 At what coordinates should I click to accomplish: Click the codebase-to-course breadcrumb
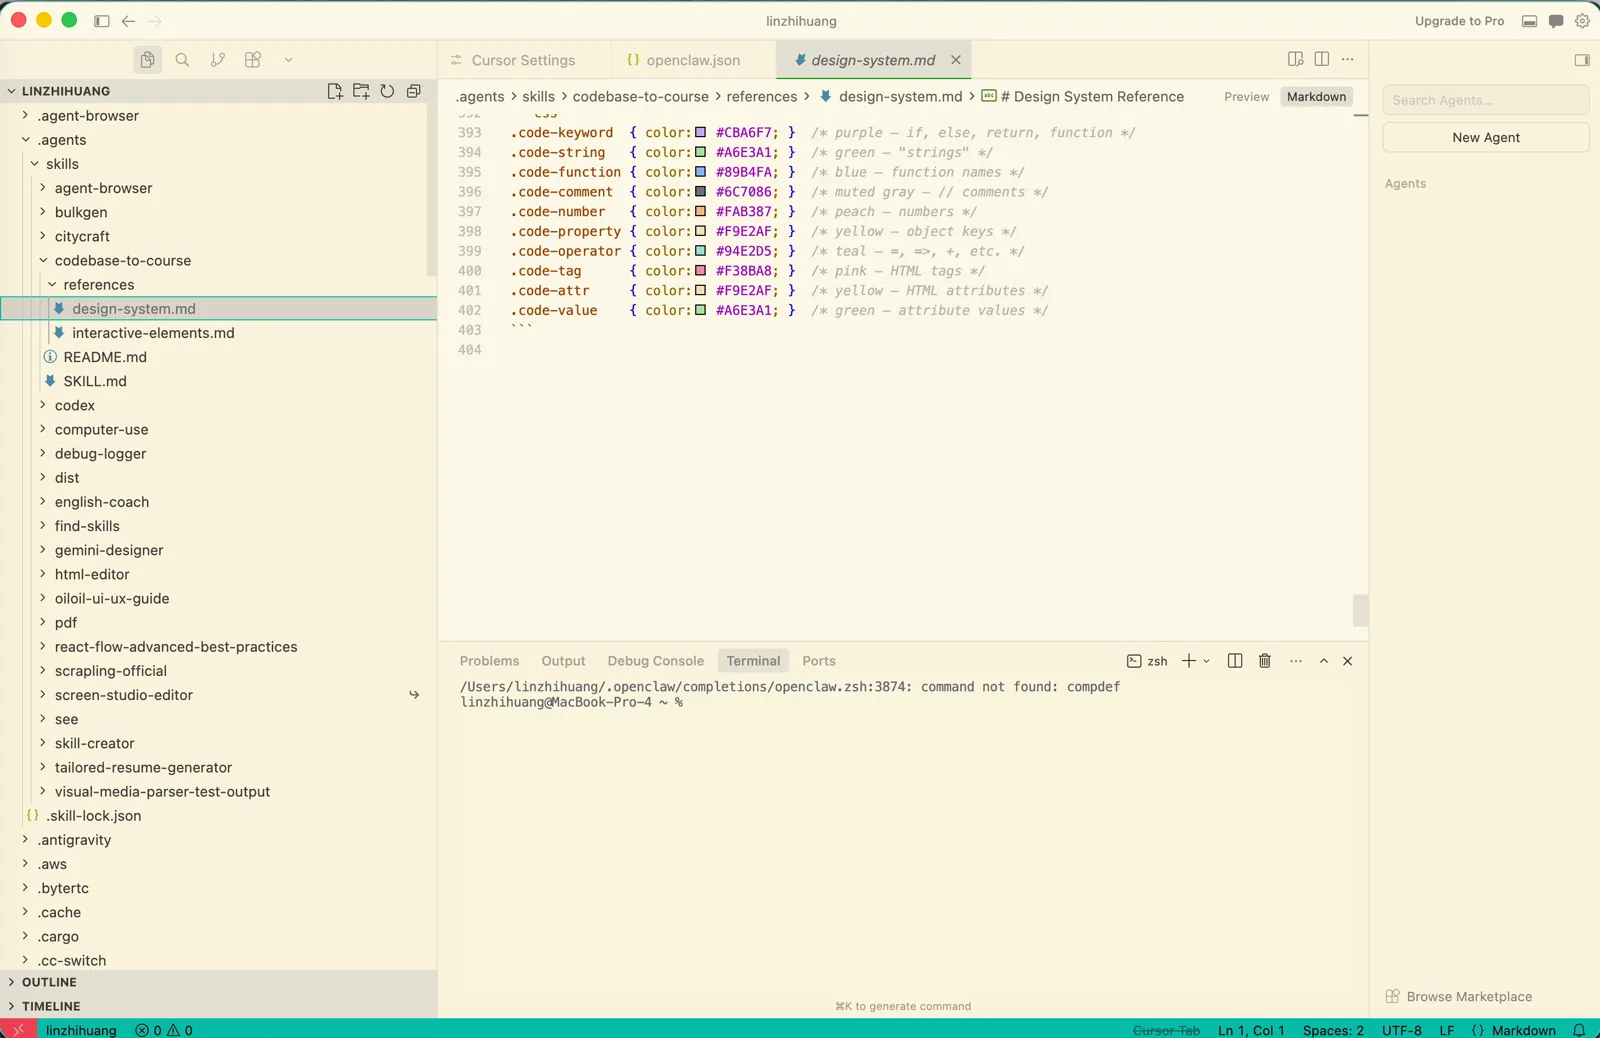pos(640,97)
